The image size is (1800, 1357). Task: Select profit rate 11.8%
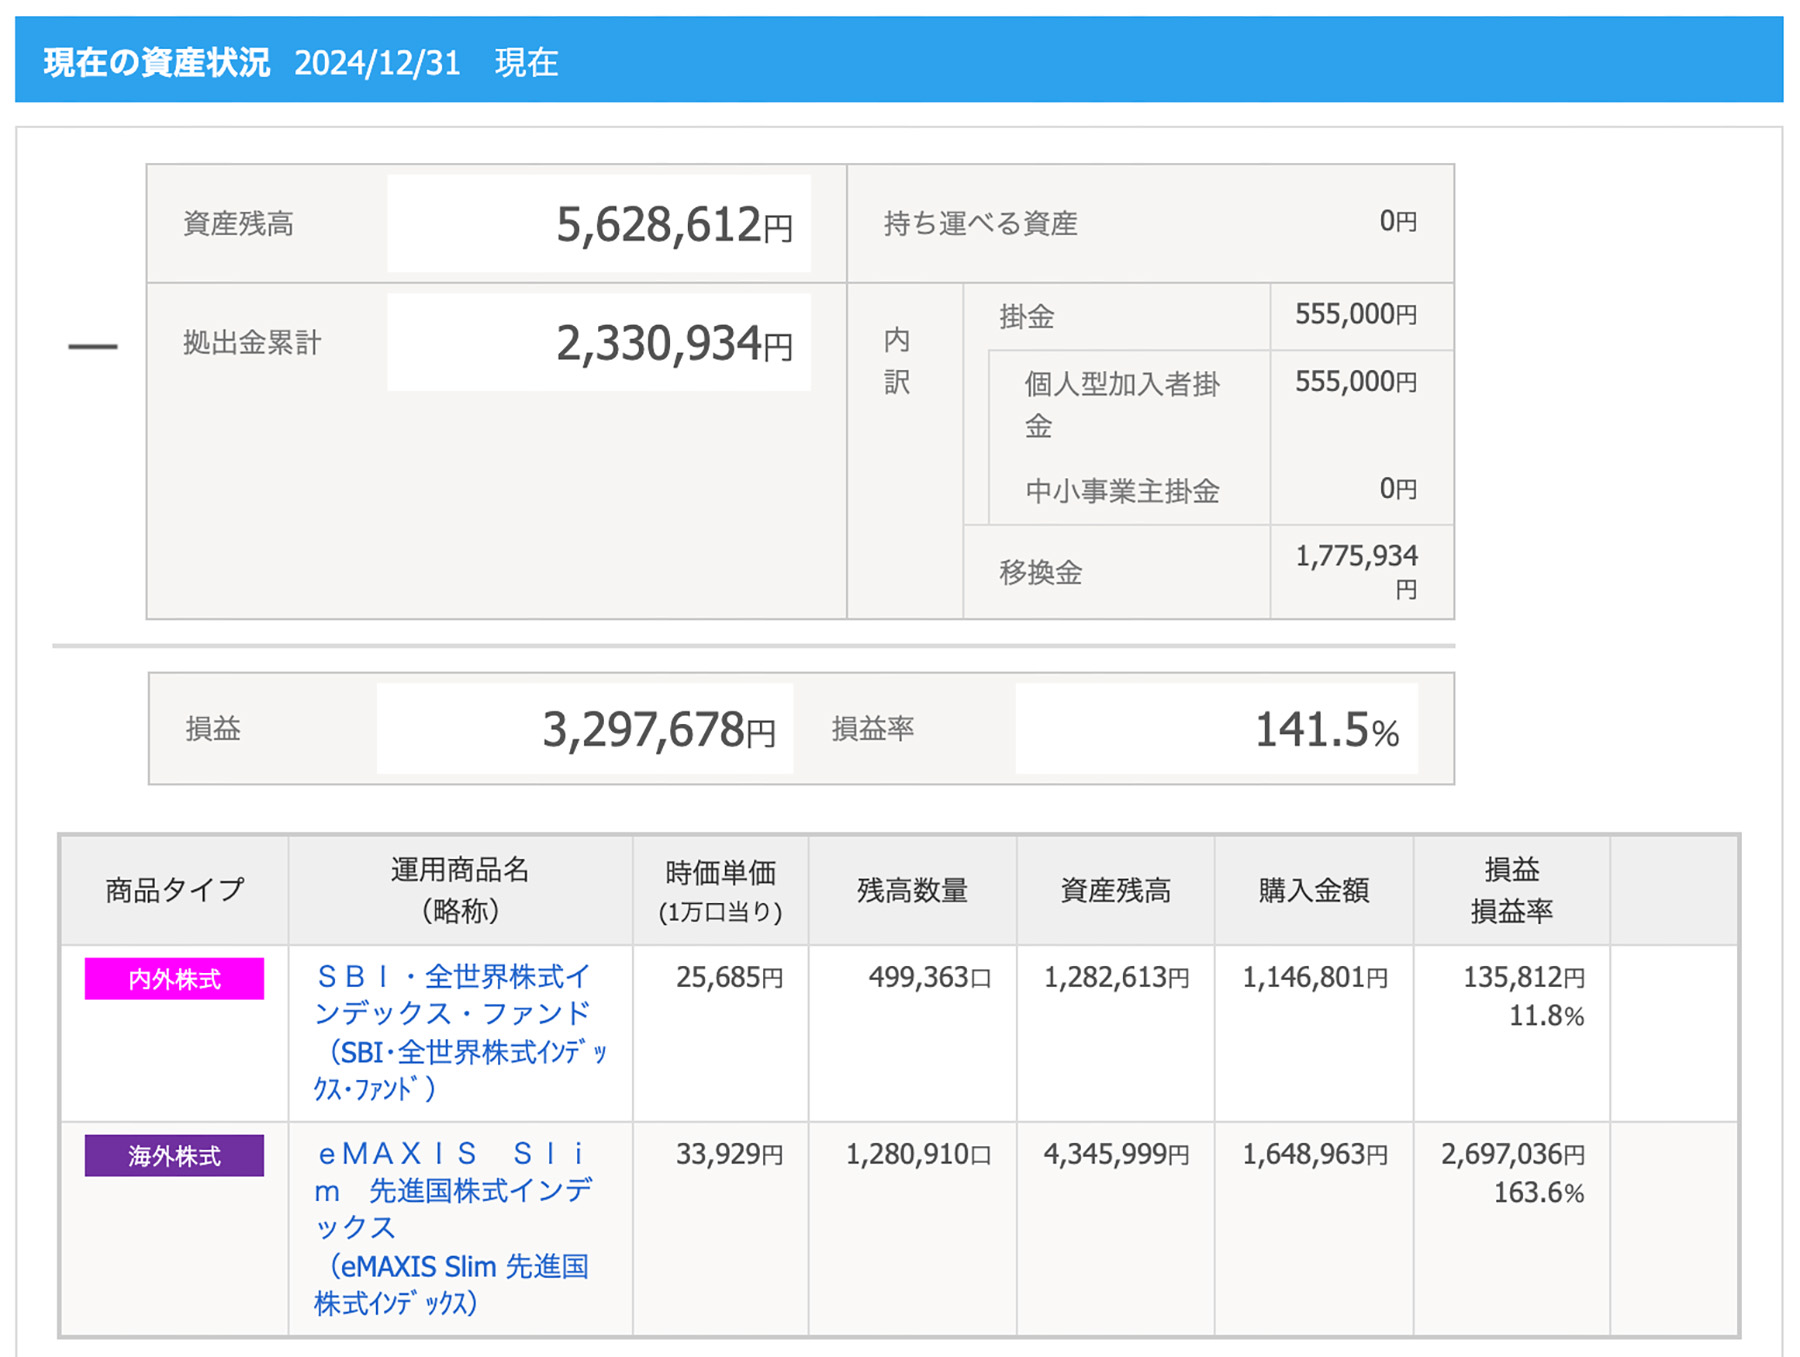[1546, 1016]
